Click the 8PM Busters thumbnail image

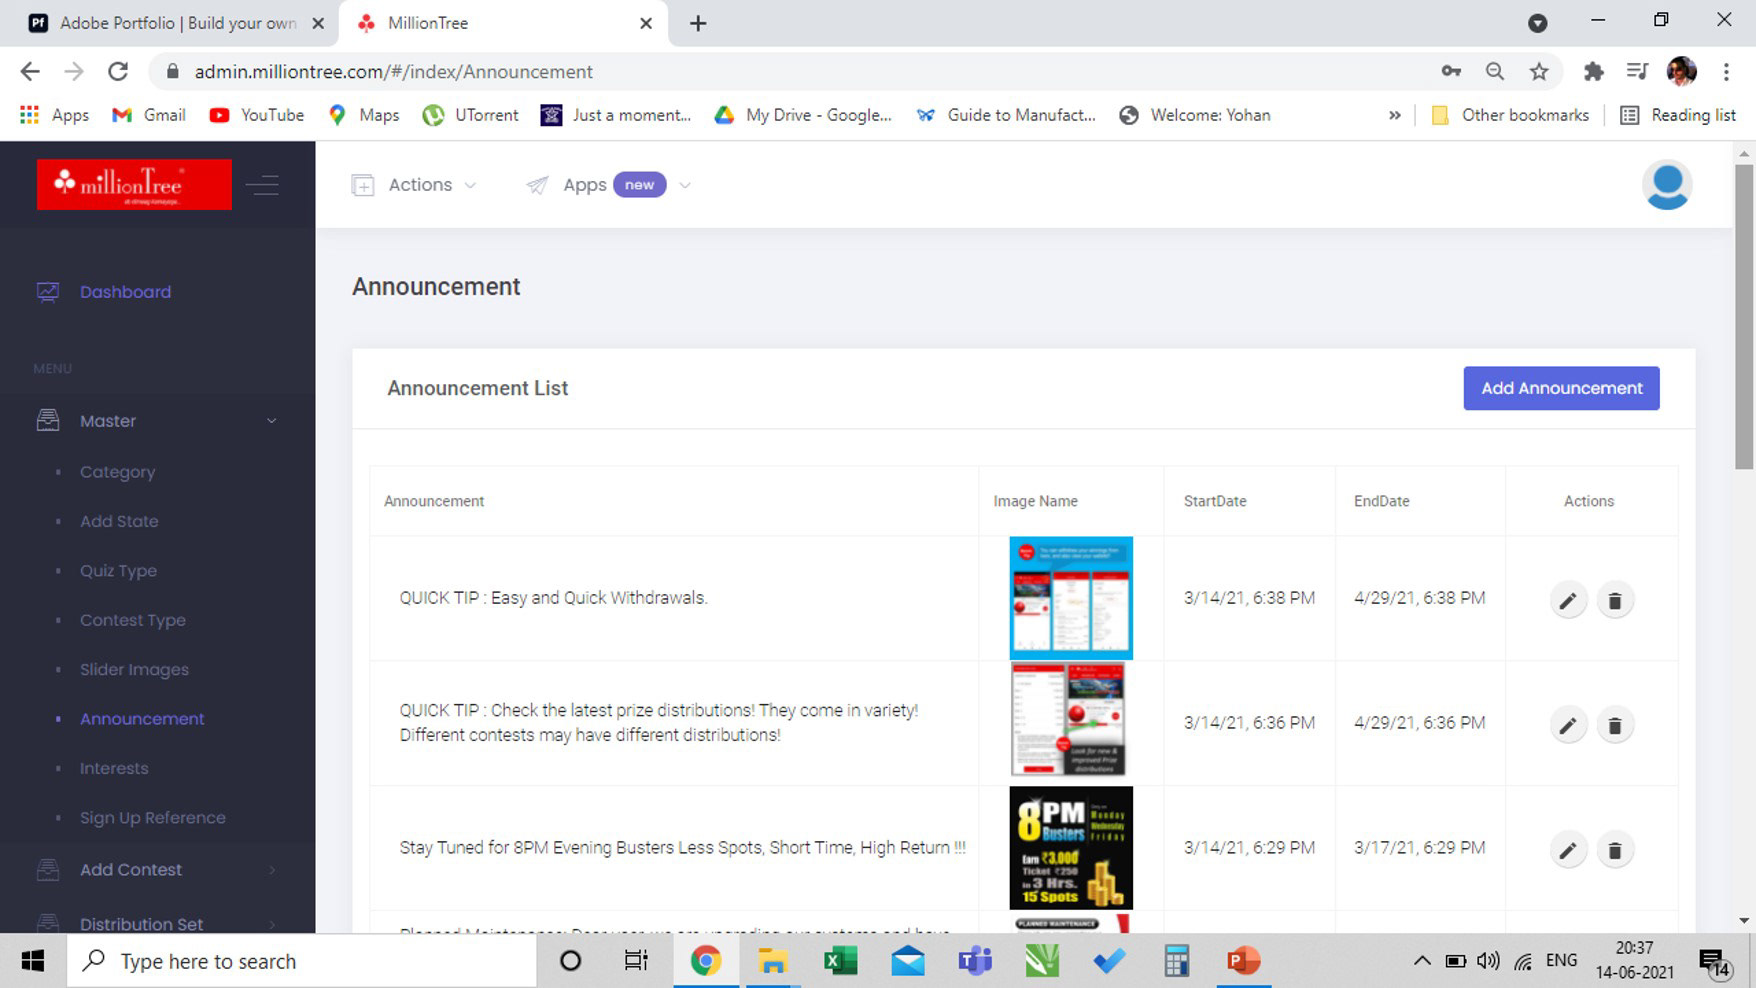[x=1071, y=847]
